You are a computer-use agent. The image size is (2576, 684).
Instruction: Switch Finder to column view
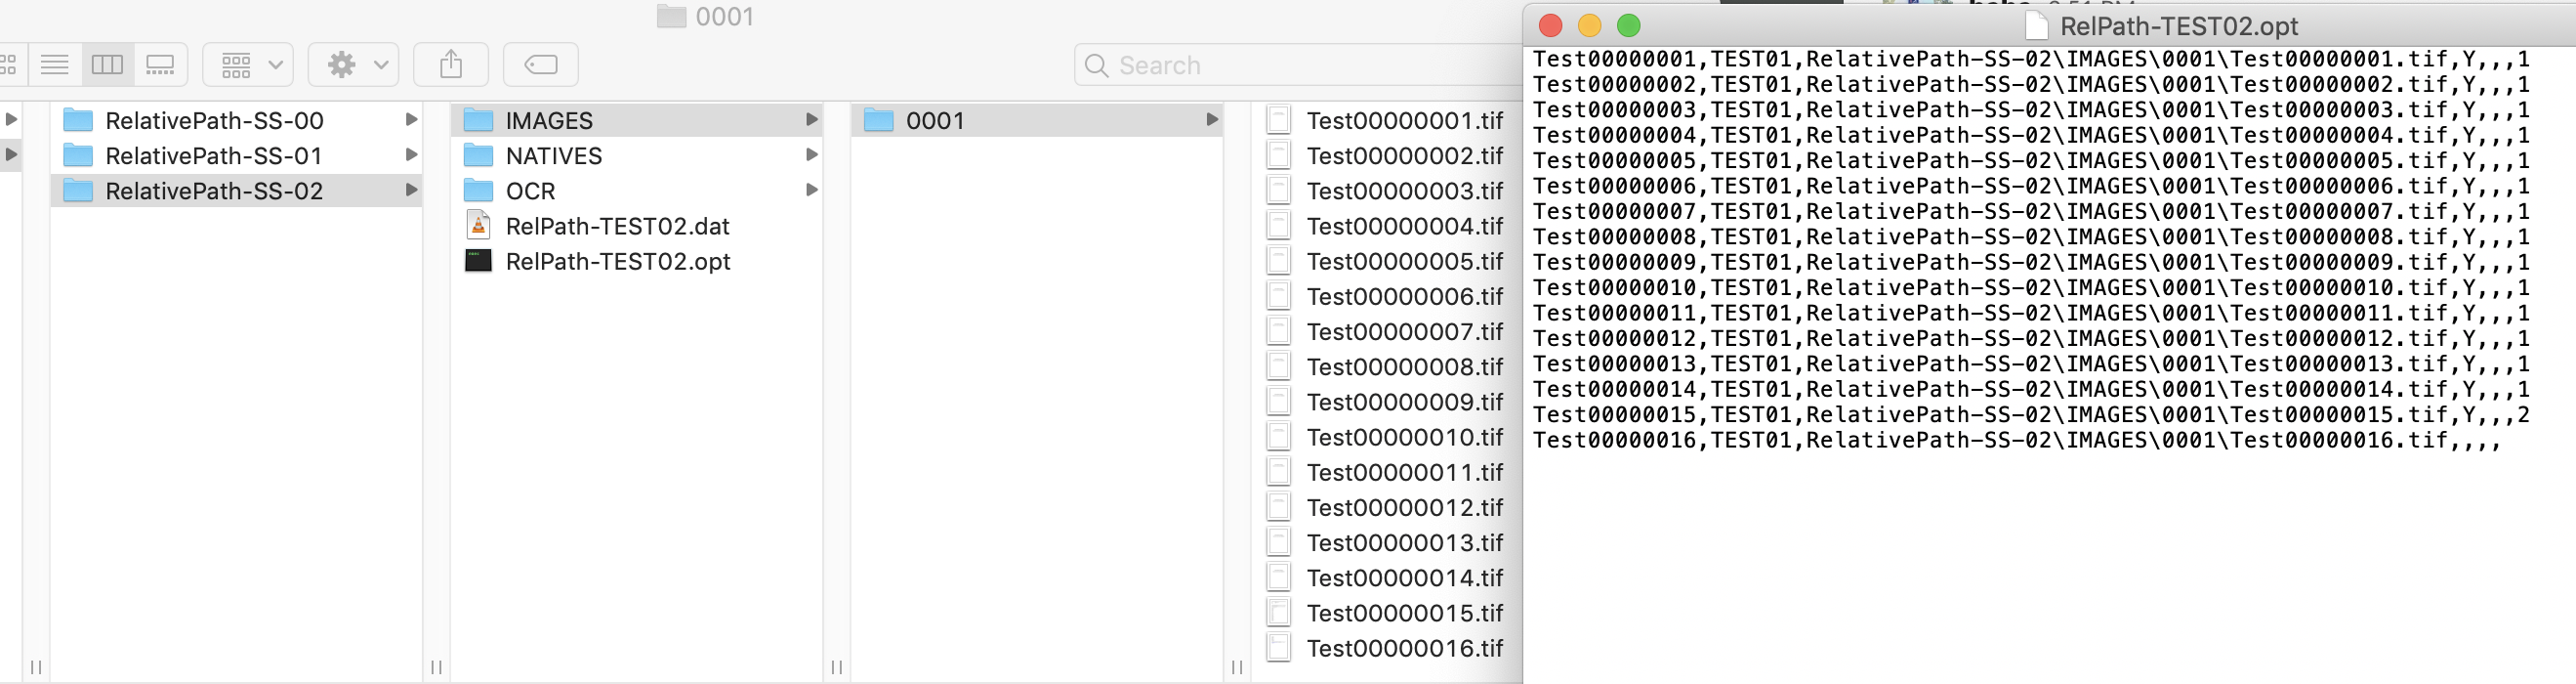coord(107,65)
